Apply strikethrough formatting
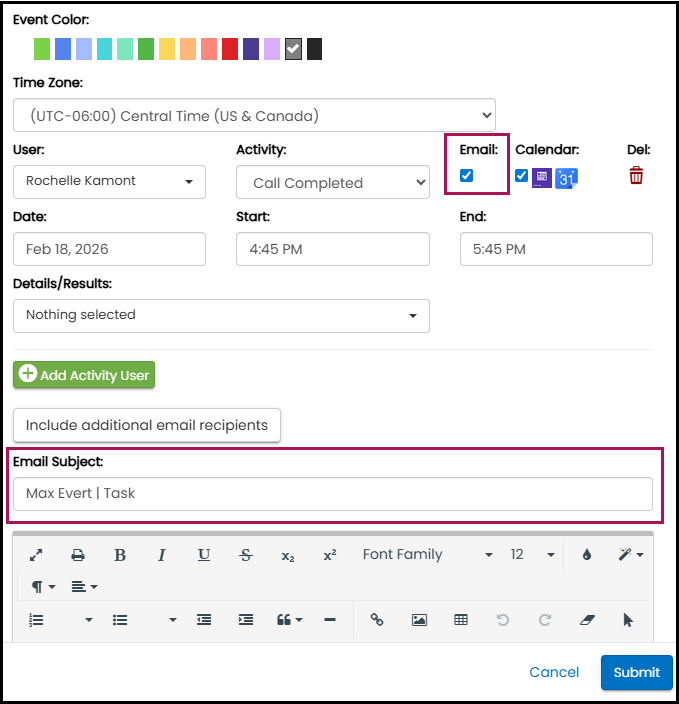This screenshot has height=704, width=679. tap(246, 555)
